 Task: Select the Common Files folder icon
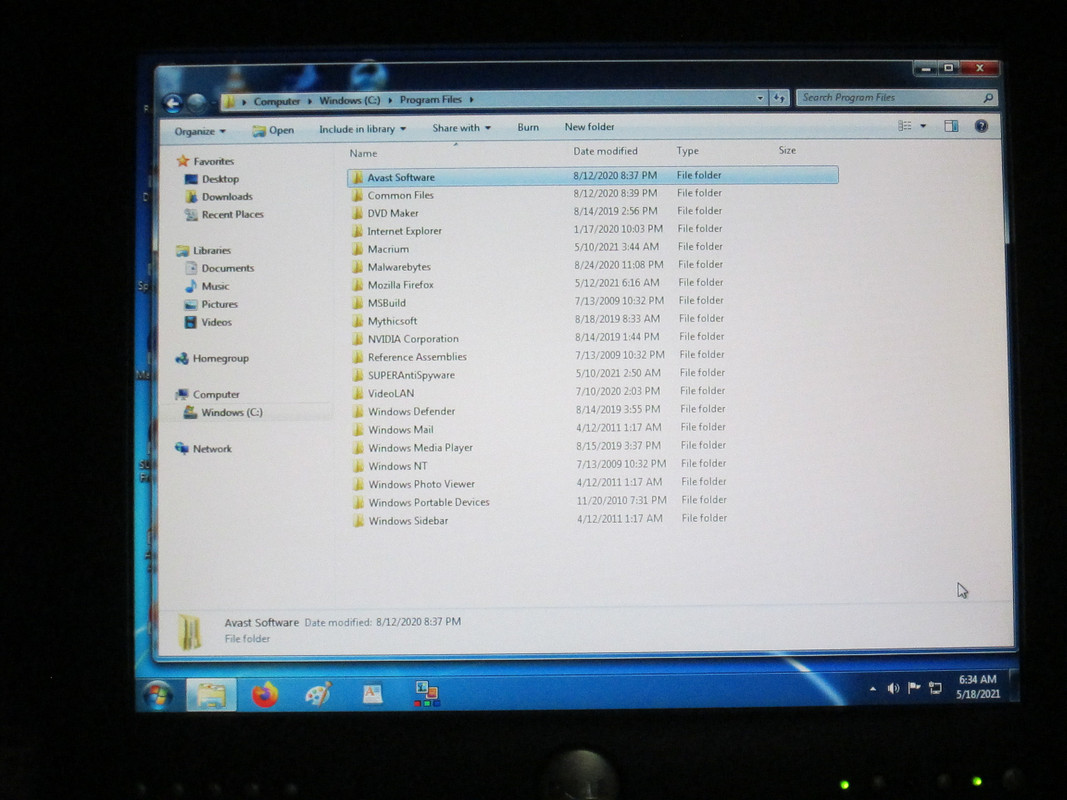tap(357, 195)
